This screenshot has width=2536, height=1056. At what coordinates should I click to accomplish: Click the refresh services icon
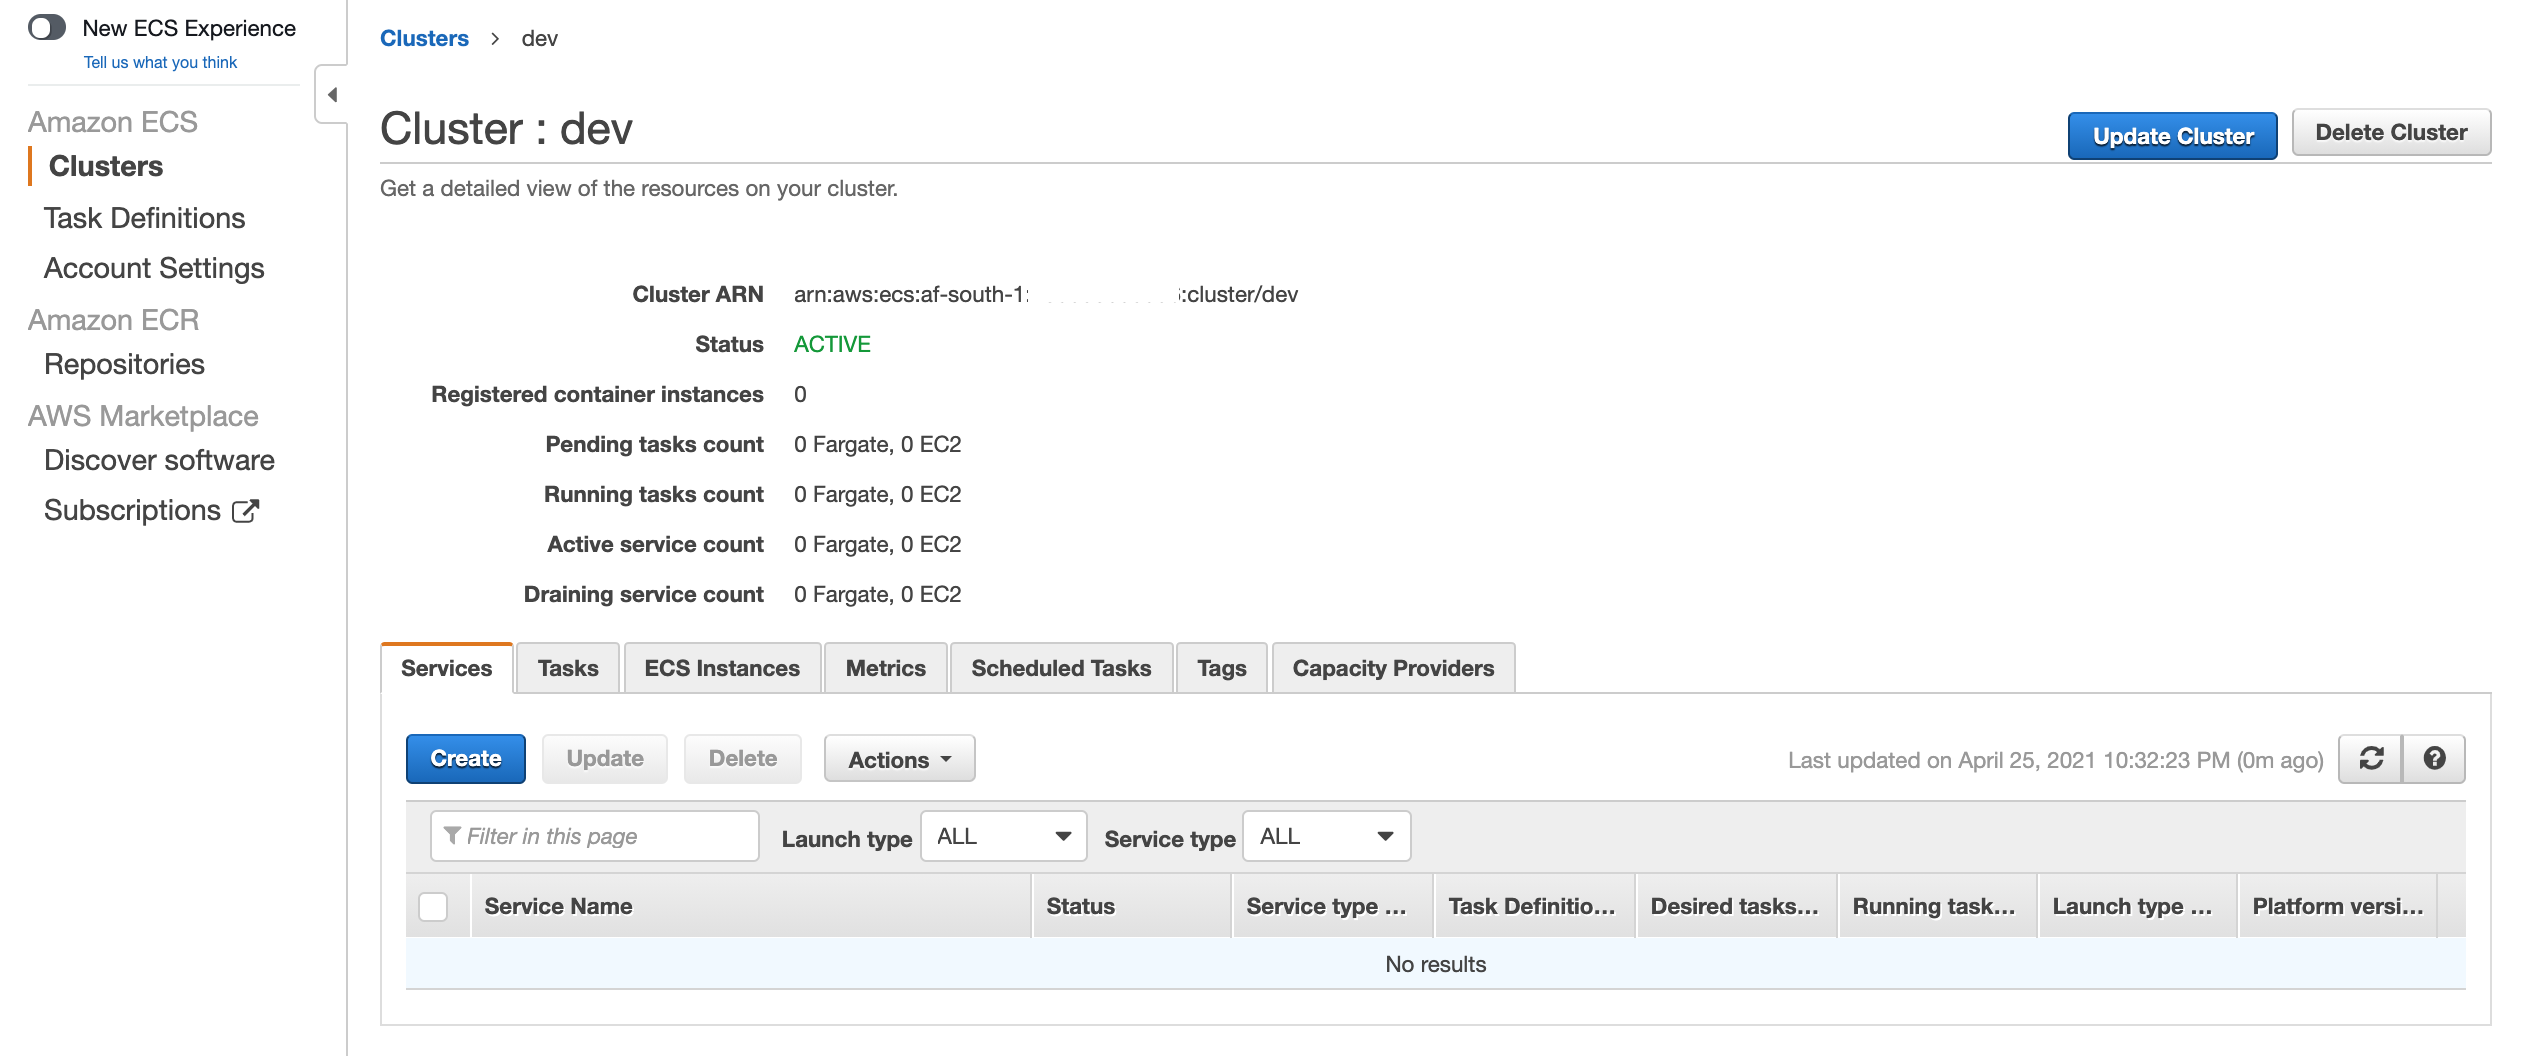tap(2371, 759)
